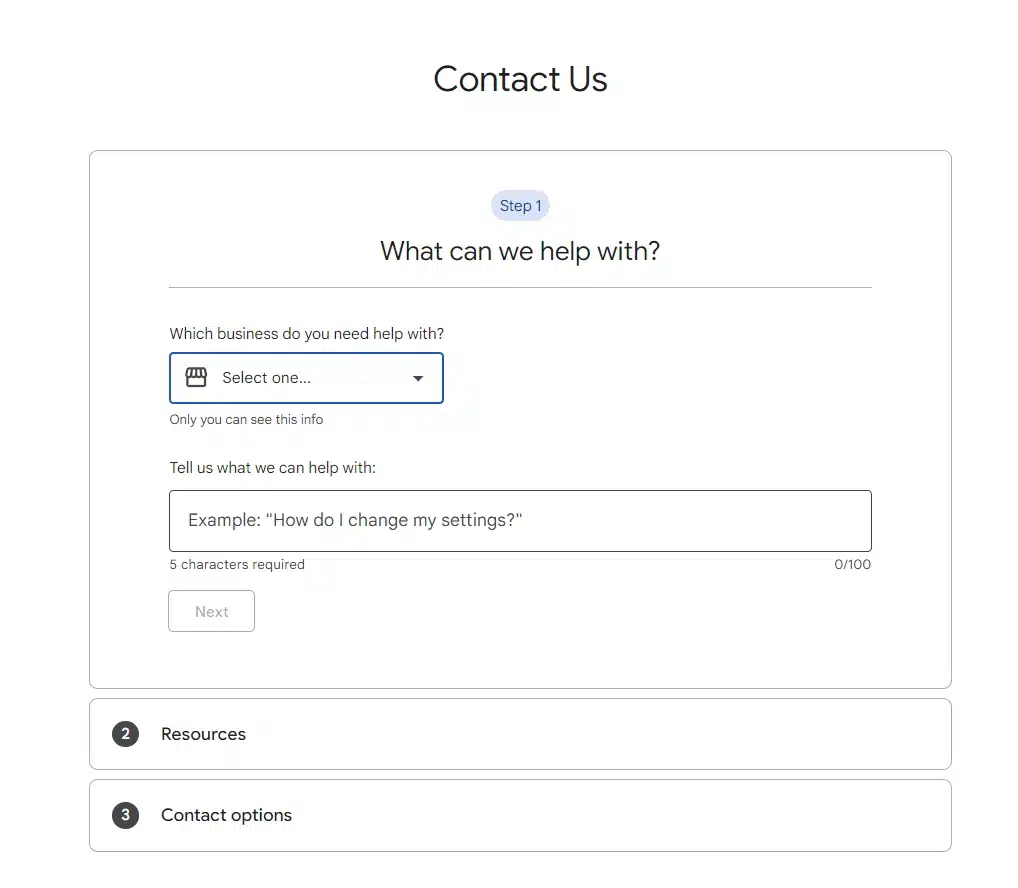Click the dropdown caret arrow beside Select one
The height and width of the screenshot is (888, 1018).
pyautogui.click(x=418, y=378)
